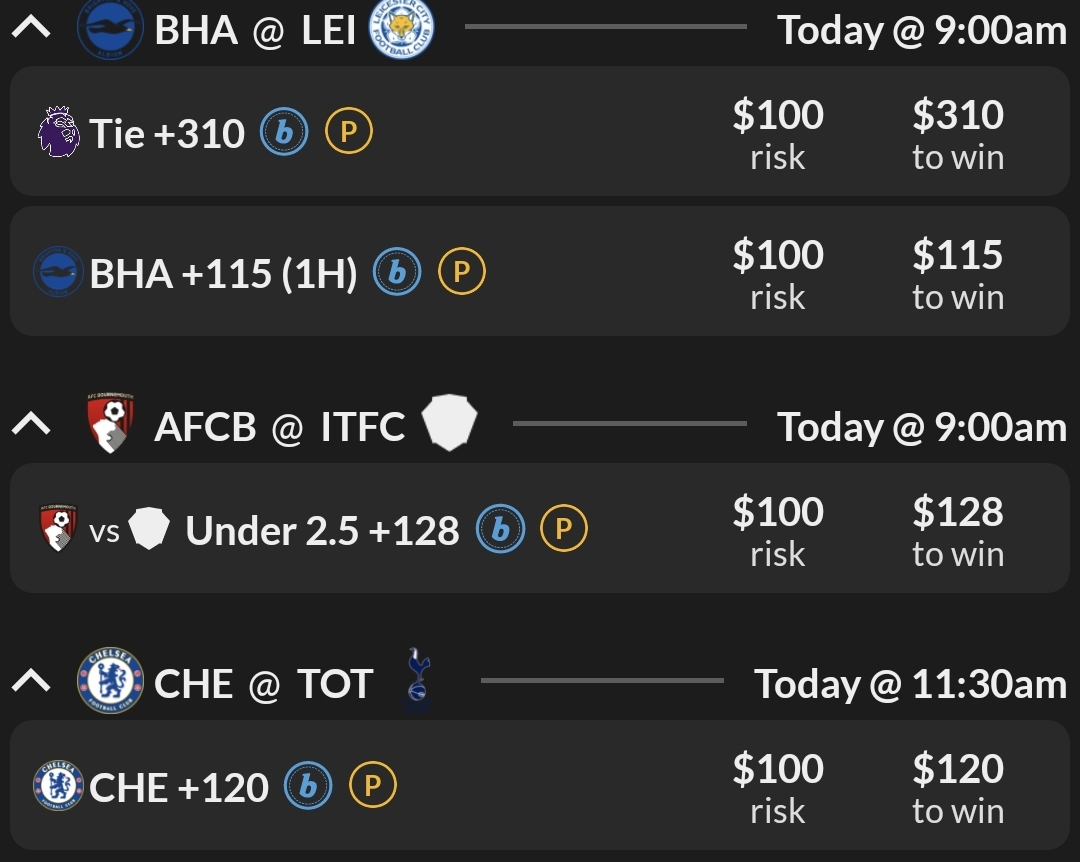Click the Premier League lion icon
Image resolution: width=1080 pixels, height=862 pixels.
click(x=58, y=133)
